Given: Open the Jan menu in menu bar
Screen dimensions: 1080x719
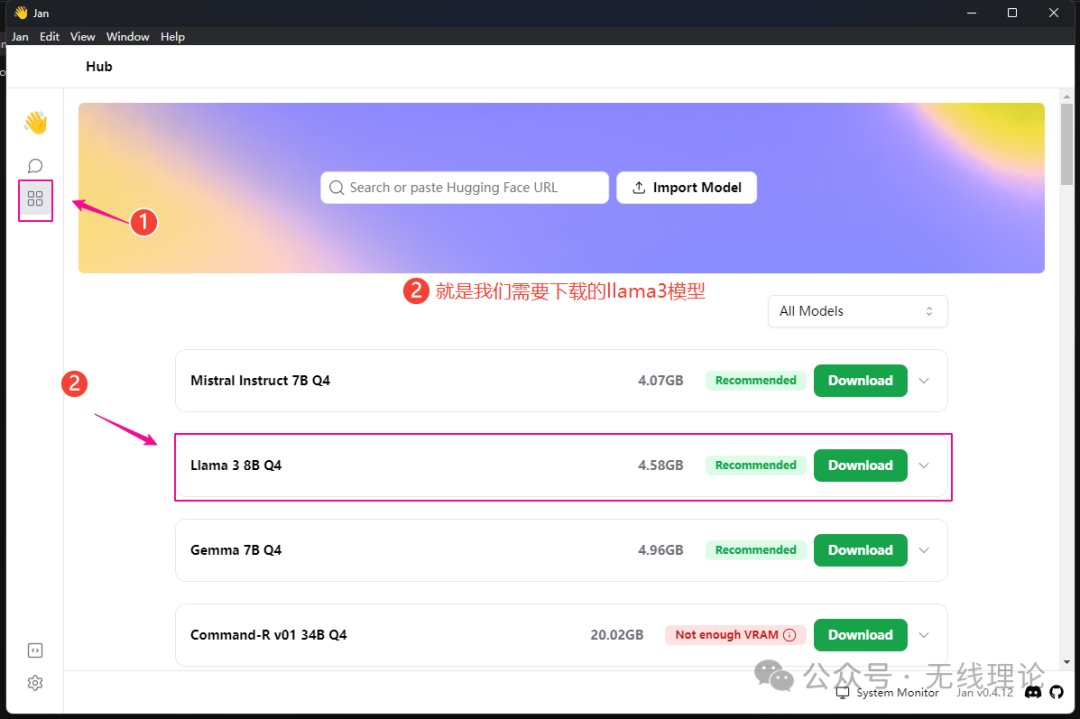Looking at the screenshot, I should point(20,37).
